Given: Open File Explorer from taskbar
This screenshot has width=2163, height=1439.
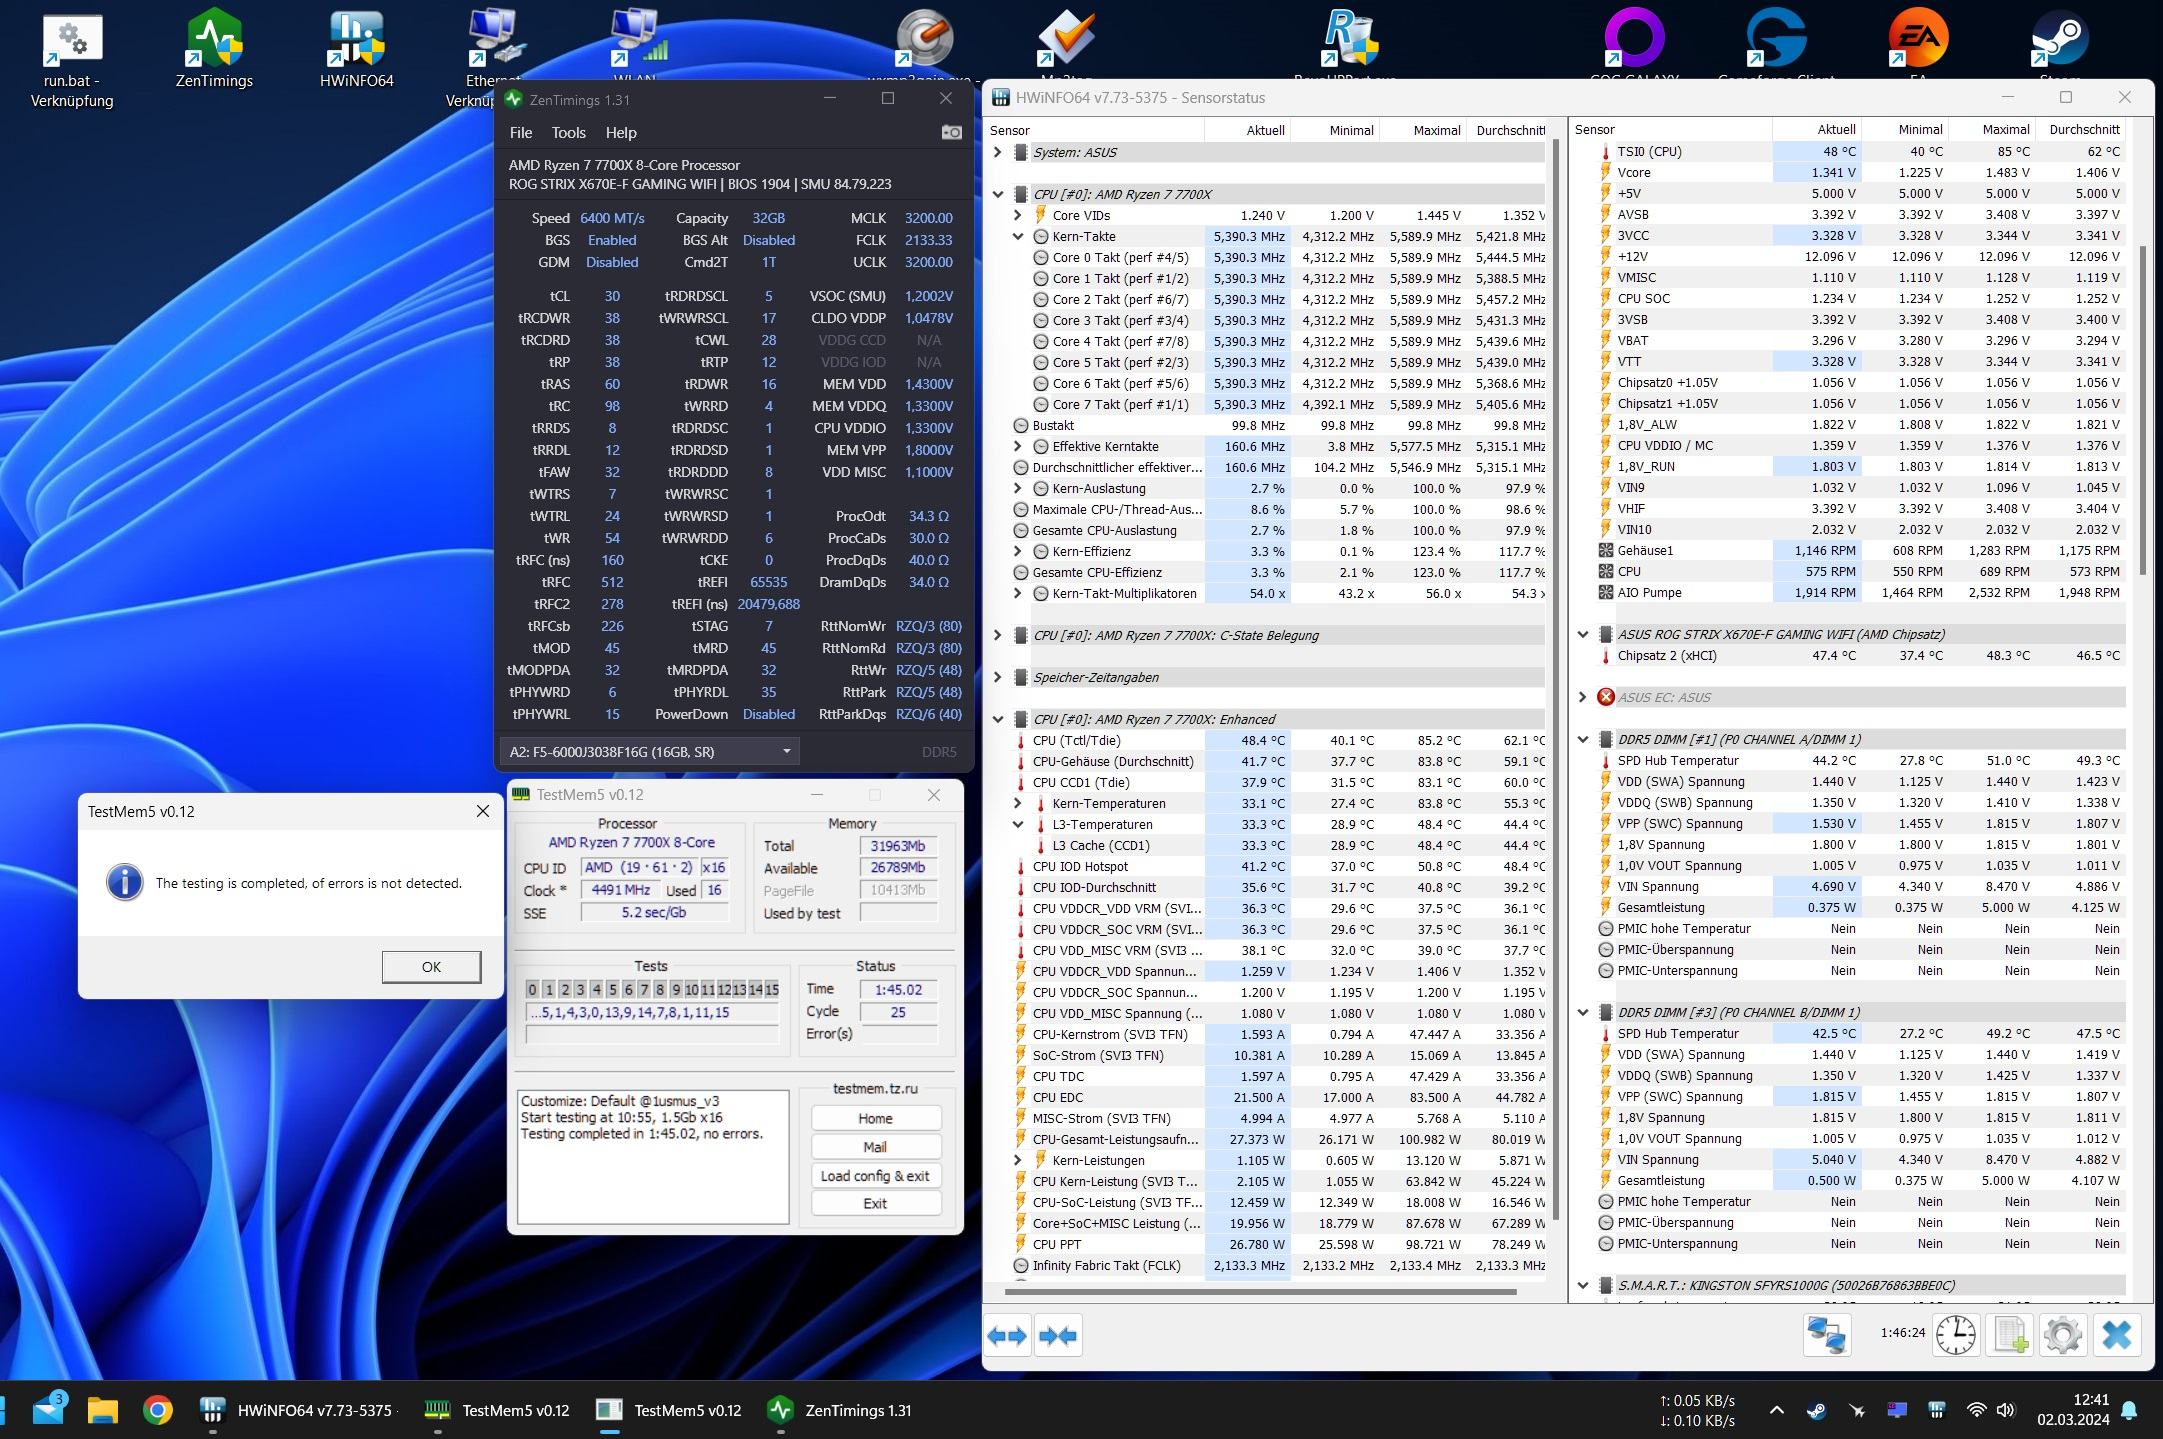Looking at the screenshot, I should point(103,1410).
